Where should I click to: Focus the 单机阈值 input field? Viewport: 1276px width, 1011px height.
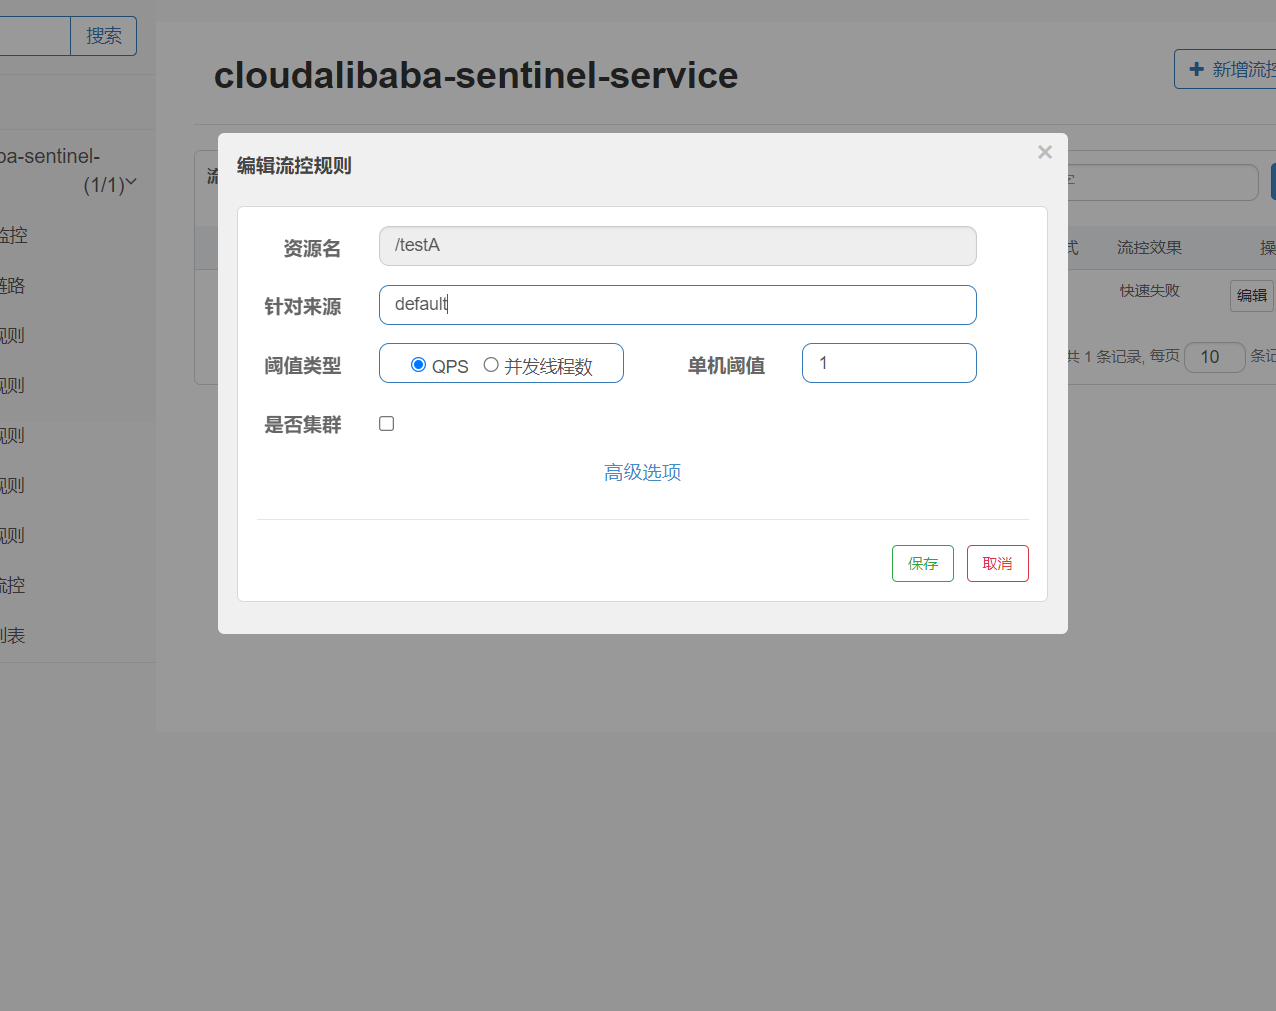point(889,363)
